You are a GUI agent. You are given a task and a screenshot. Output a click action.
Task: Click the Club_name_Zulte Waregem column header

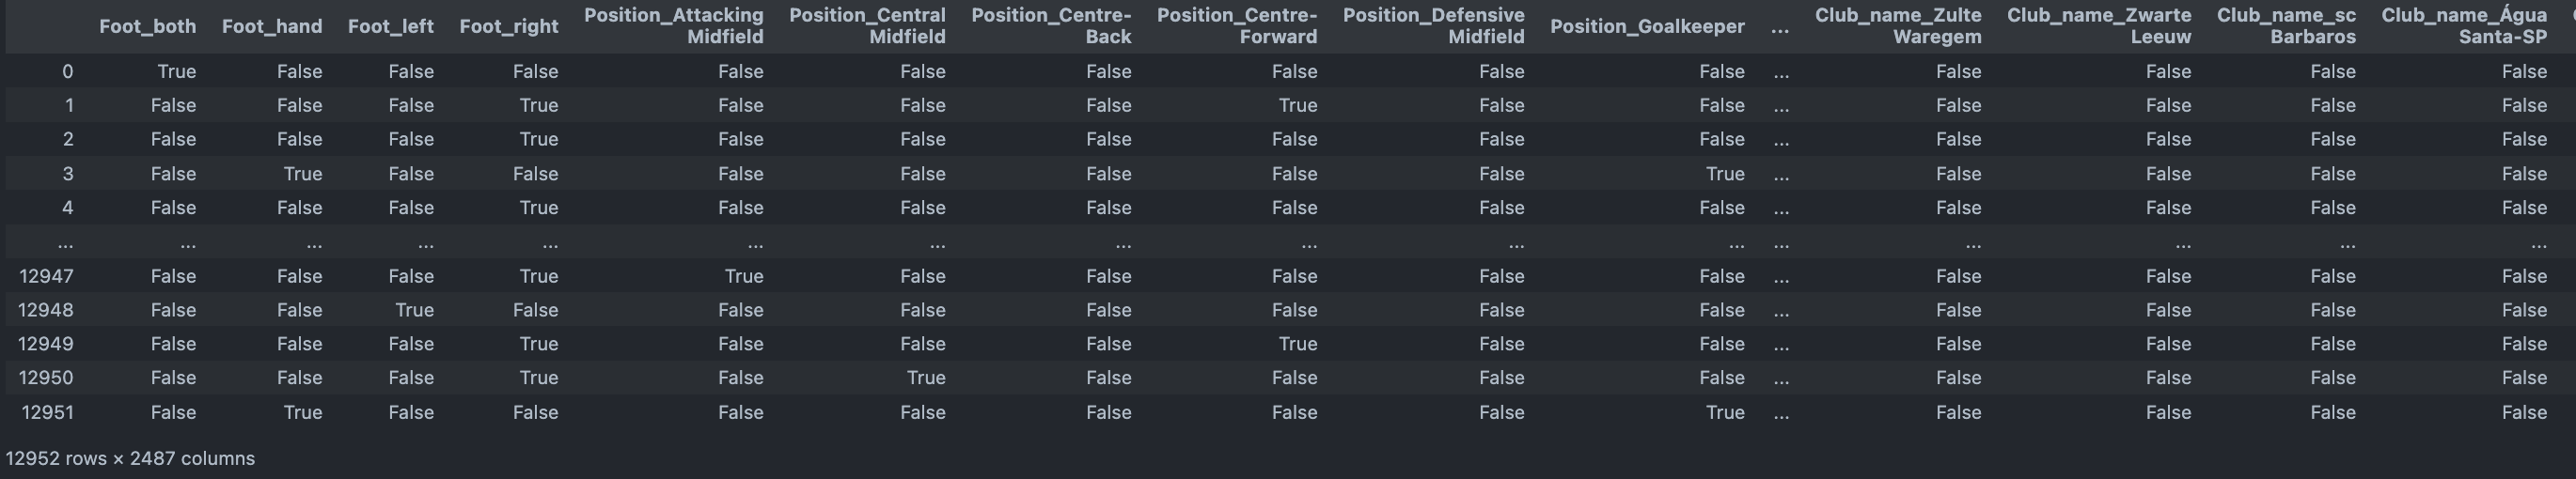point(1897,26)
